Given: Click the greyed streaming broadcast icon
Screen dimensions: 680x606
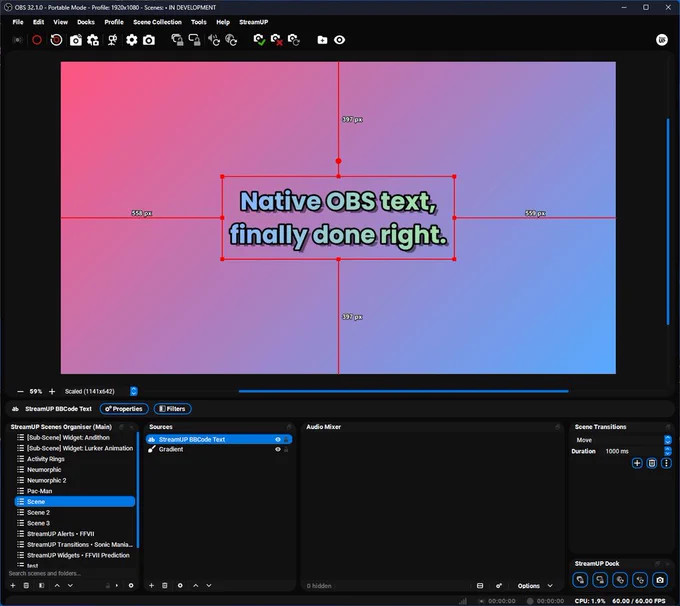Looking at the screenshot, I should pos(18,40).
